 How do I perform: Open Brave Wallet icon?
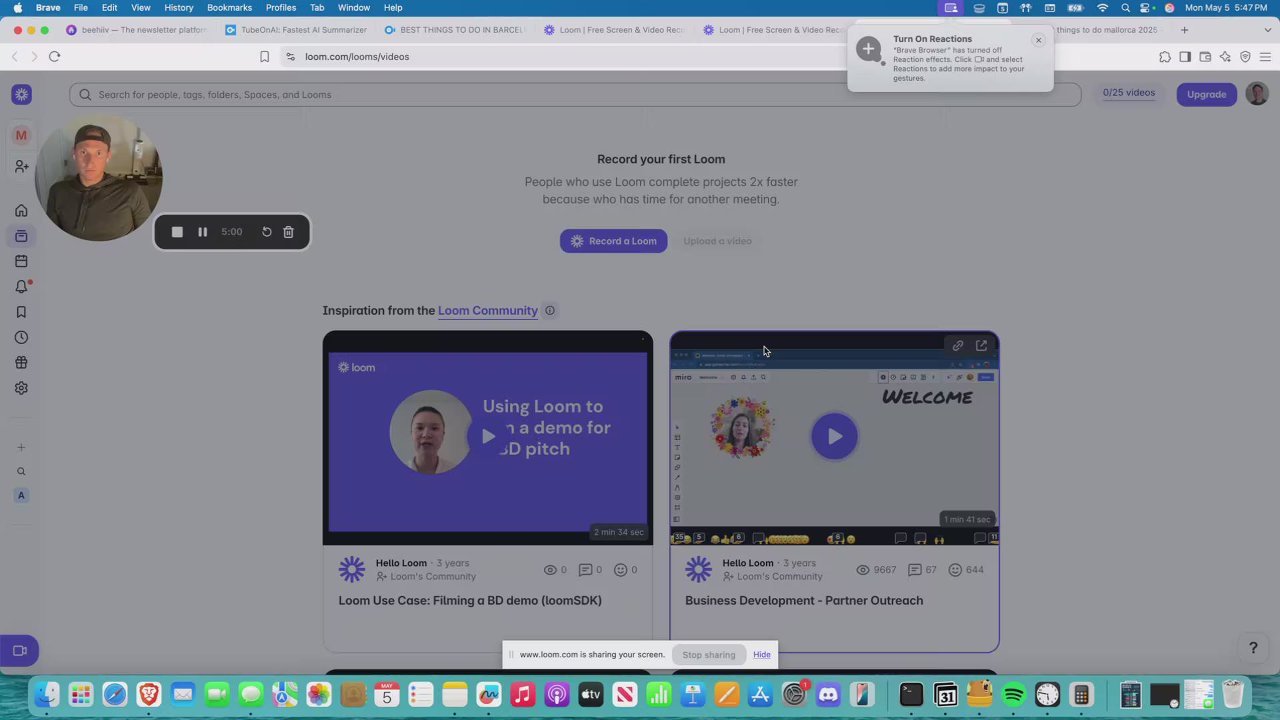1205,57
